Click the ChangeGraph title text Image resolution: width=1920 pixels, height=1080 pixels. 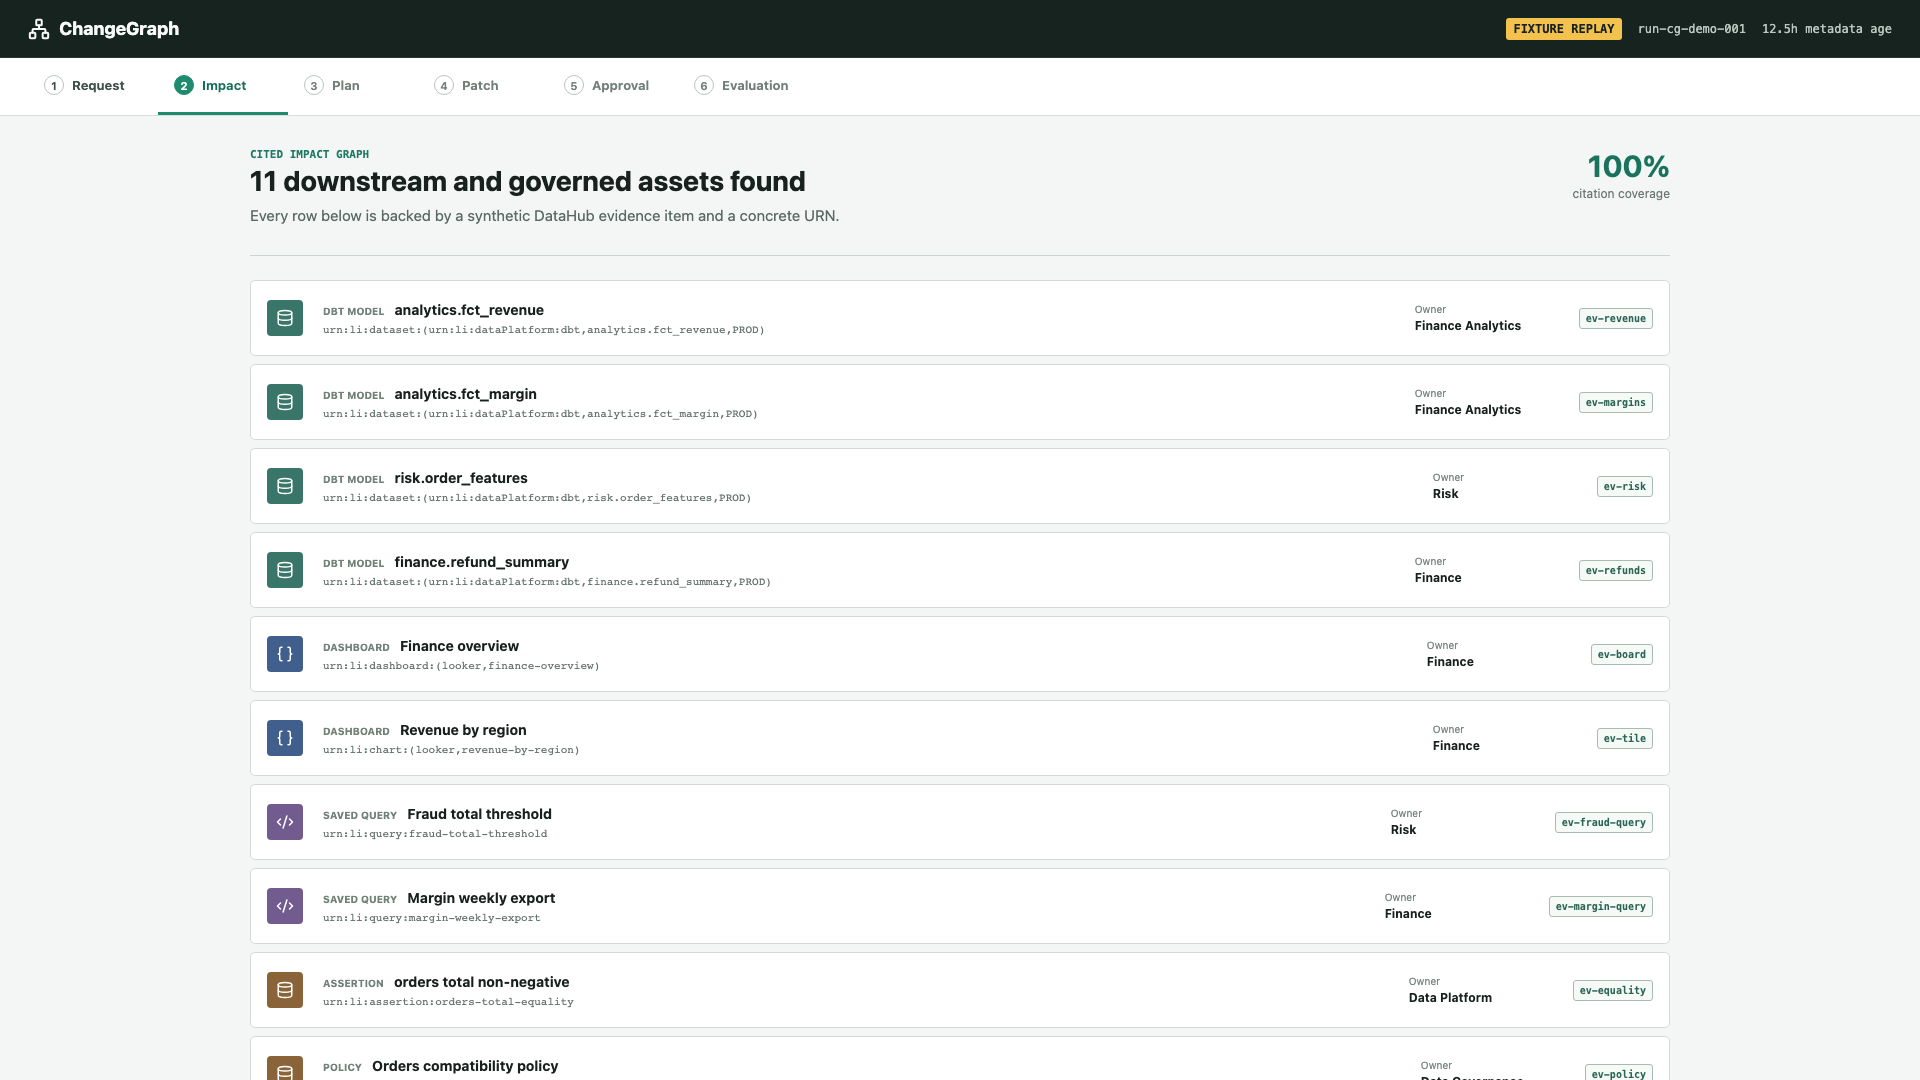tap(119, 29)
